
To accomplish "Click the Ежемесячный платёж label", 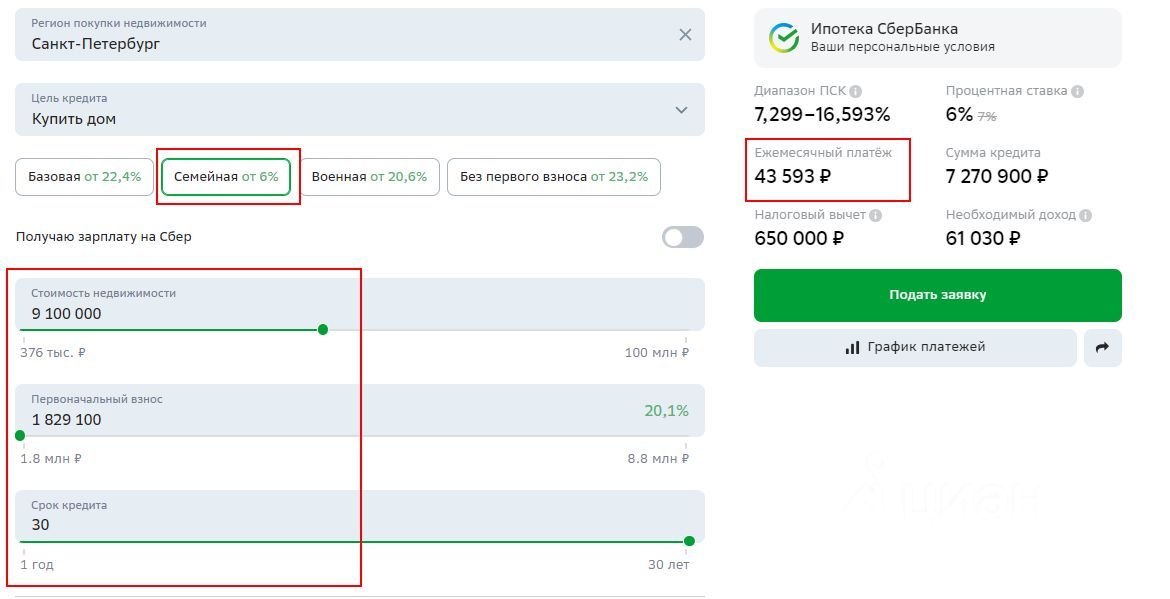I will point(823,153).
